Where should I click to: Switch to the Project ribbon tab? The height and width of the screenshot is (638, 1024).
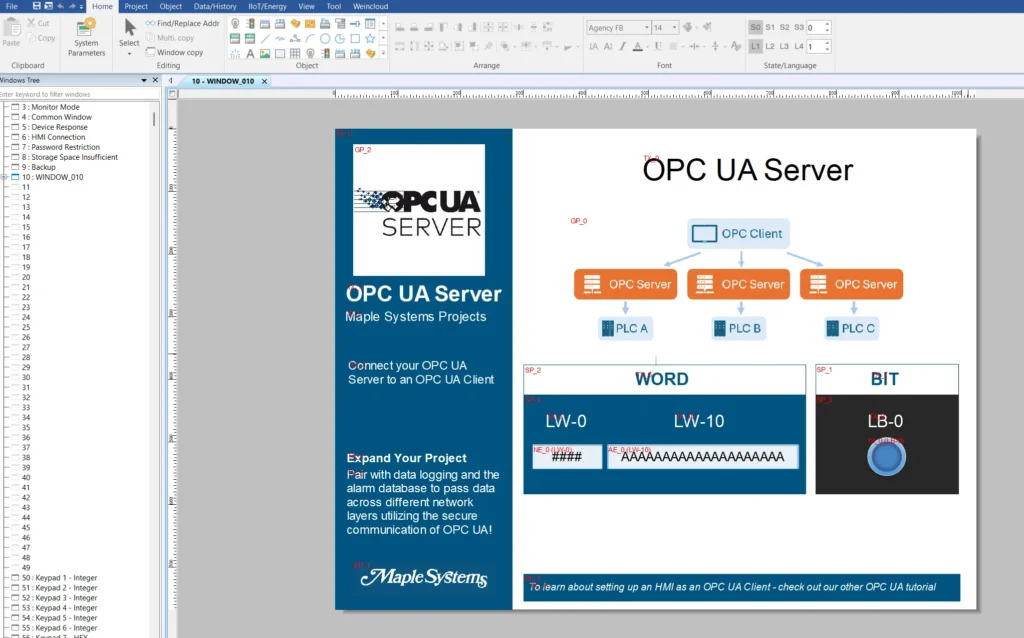point(136,6)
